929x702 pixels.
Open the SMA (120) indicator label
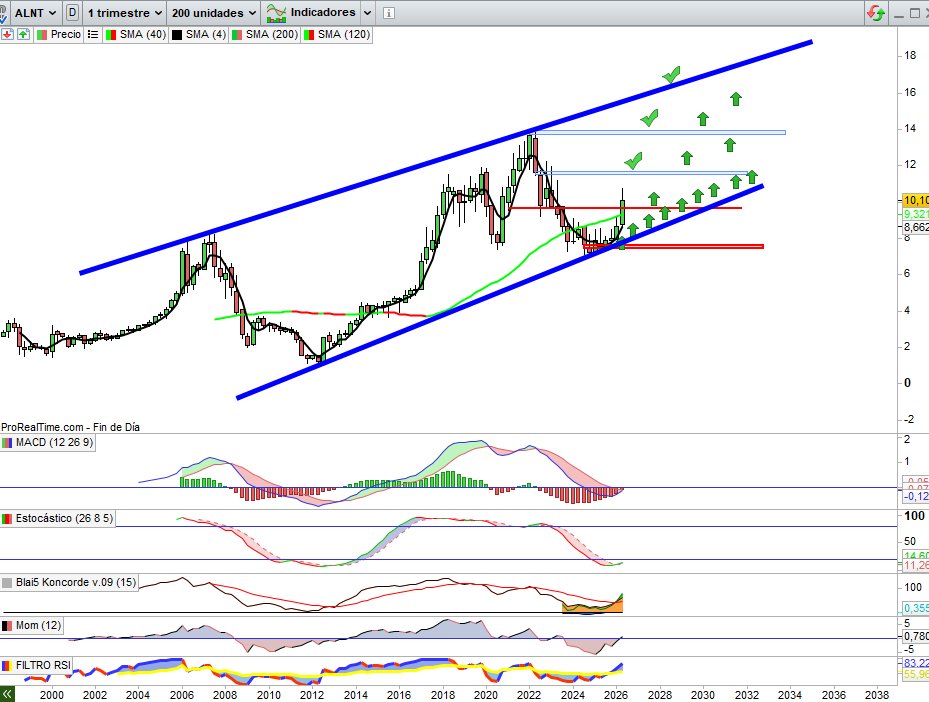(x=344, y=34)
